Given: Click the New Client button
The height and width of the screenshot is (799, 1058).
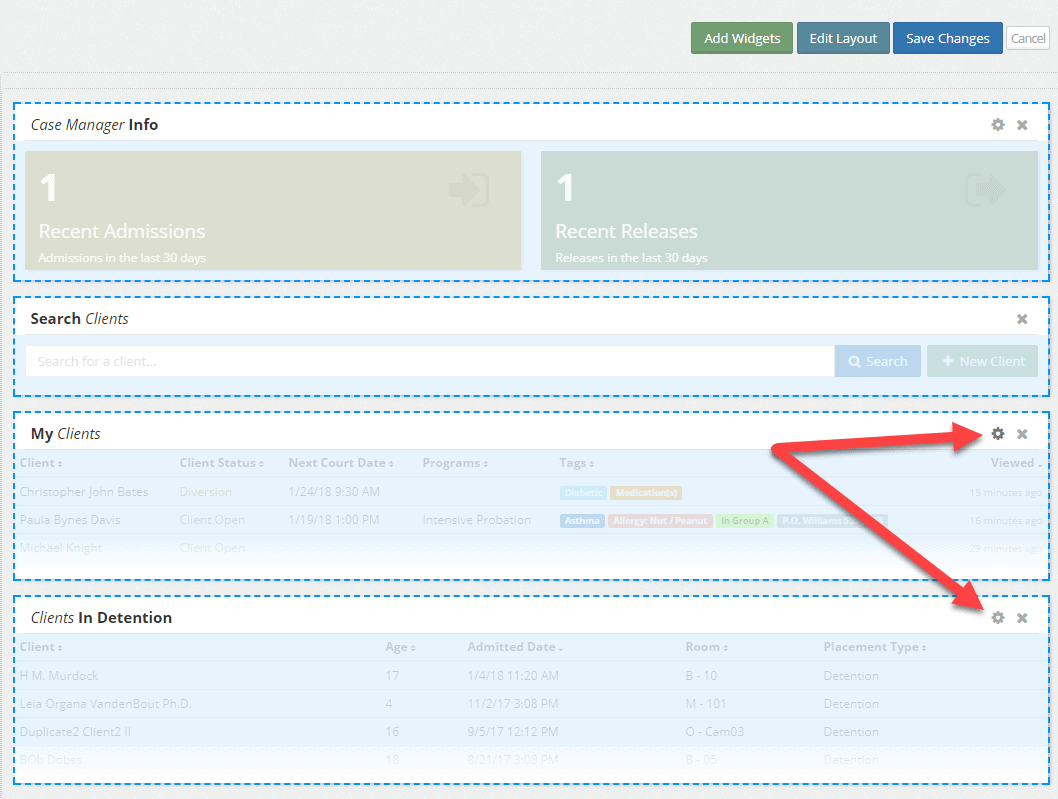Looking at the screenshot, I should pyautogui.click(x=982, y=361).
